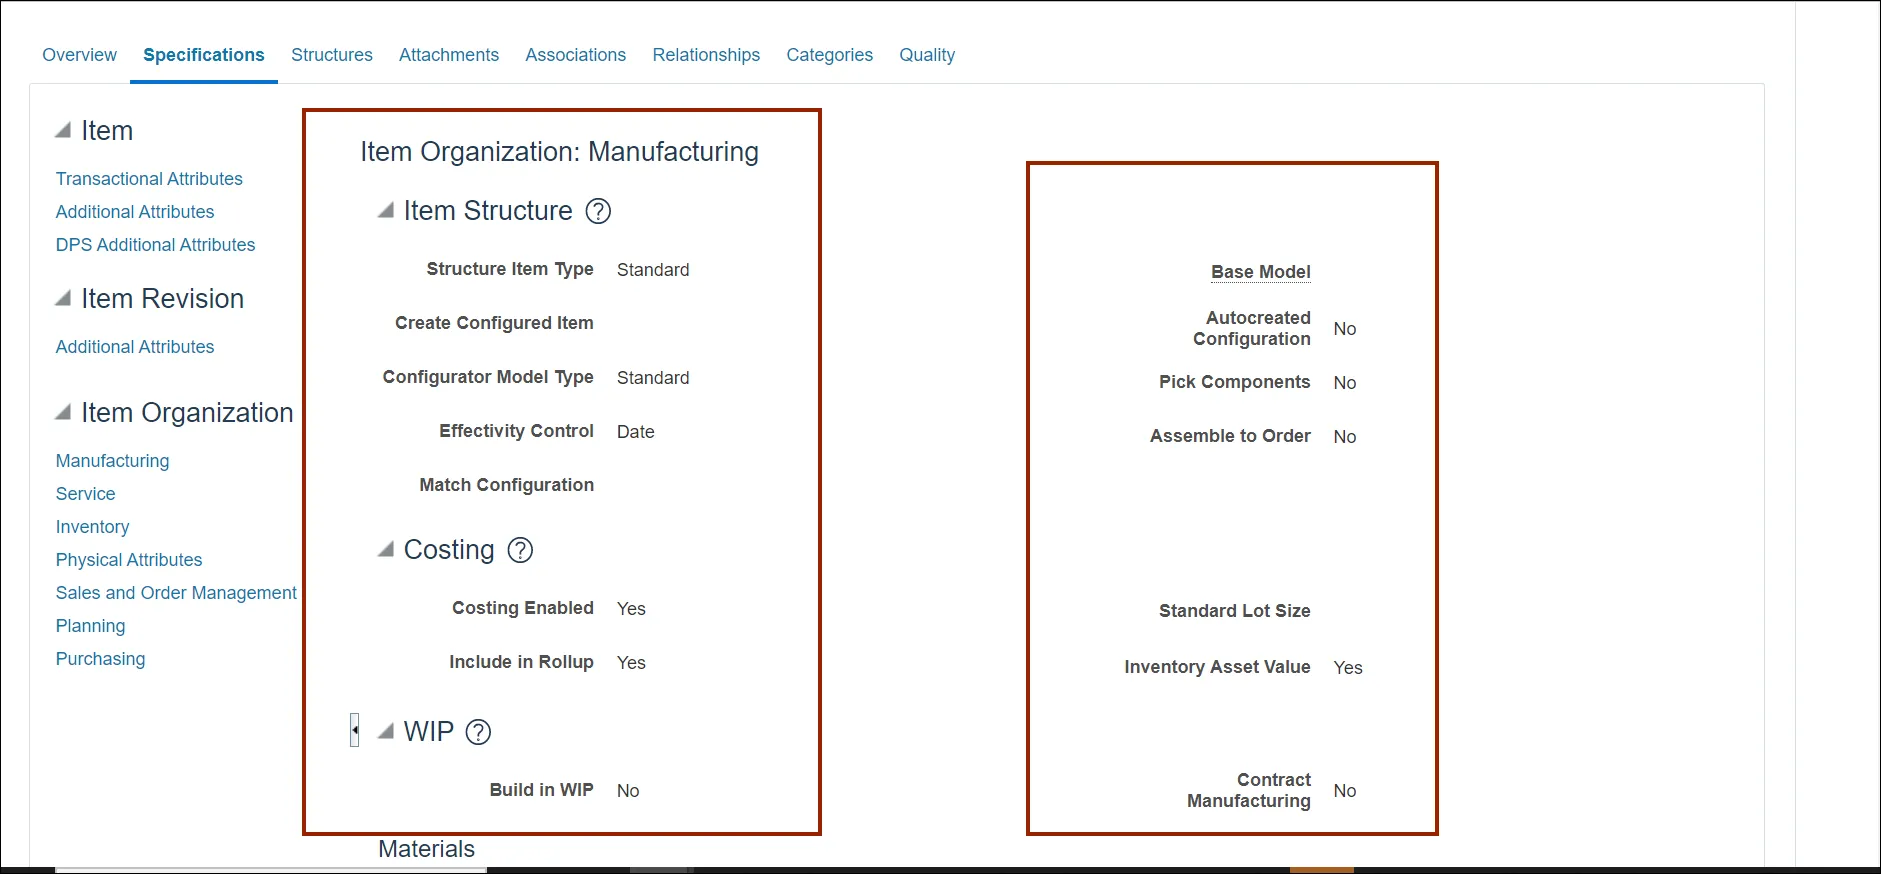Collapse the left navigation pane splitter arrow

[354, 730]
